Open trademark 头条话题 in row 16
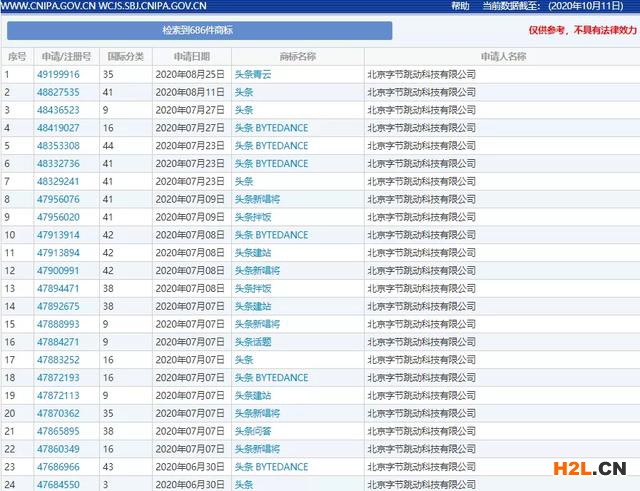The width and height of the screenshot is (640, 491). pos(253,342)
